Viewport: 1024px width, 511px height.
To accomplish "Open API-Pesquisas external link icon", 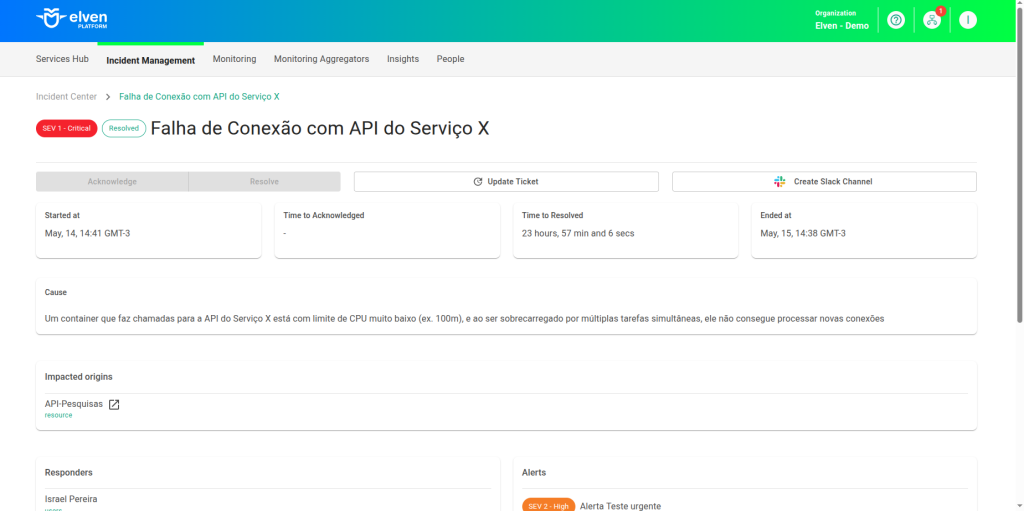I will (x=114, y=404).
